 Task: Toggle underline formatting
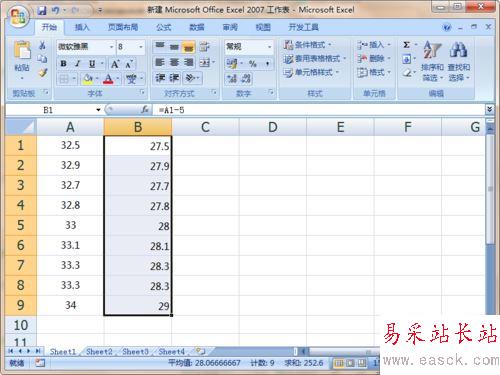click(x=92, y=63)
